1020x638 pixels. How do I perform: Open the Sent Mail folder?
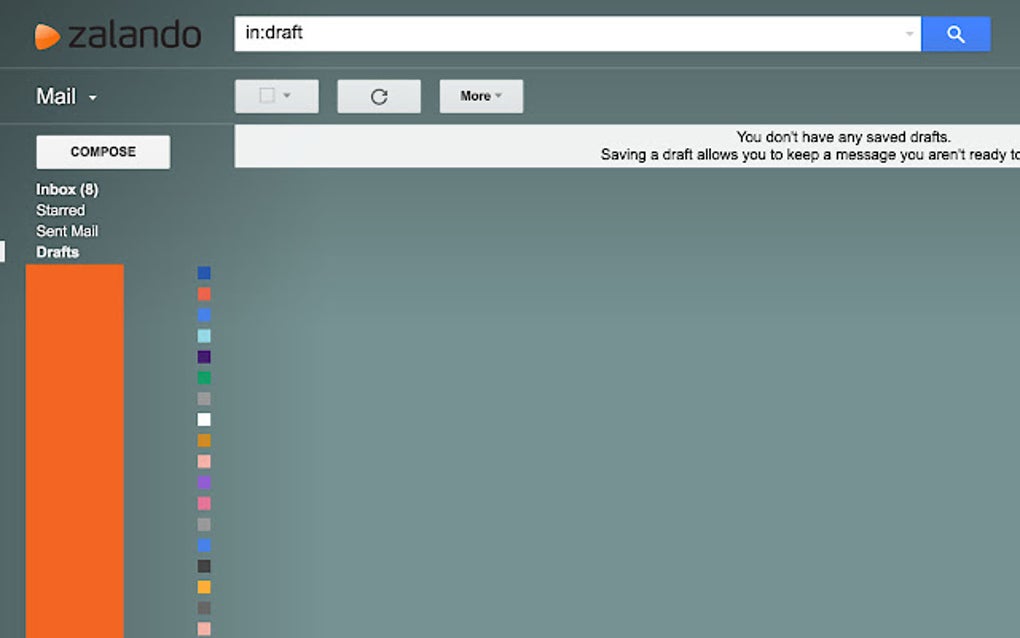pos(66,231)
